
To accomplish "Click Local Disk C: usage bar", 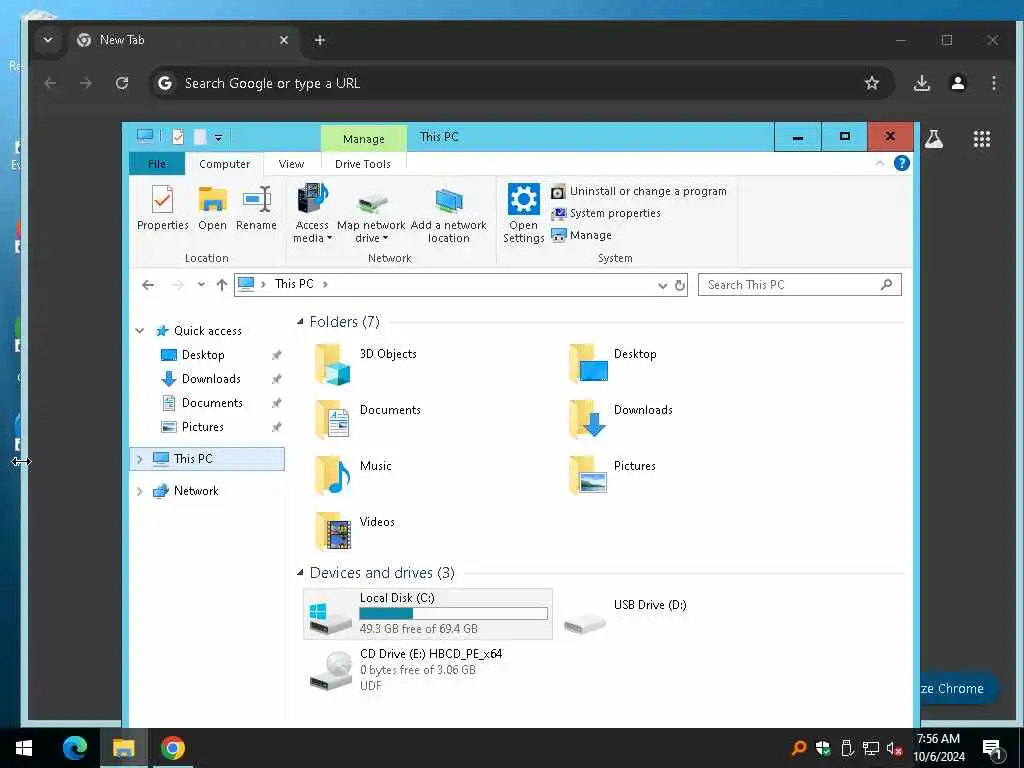I will [x=453, y=614].
